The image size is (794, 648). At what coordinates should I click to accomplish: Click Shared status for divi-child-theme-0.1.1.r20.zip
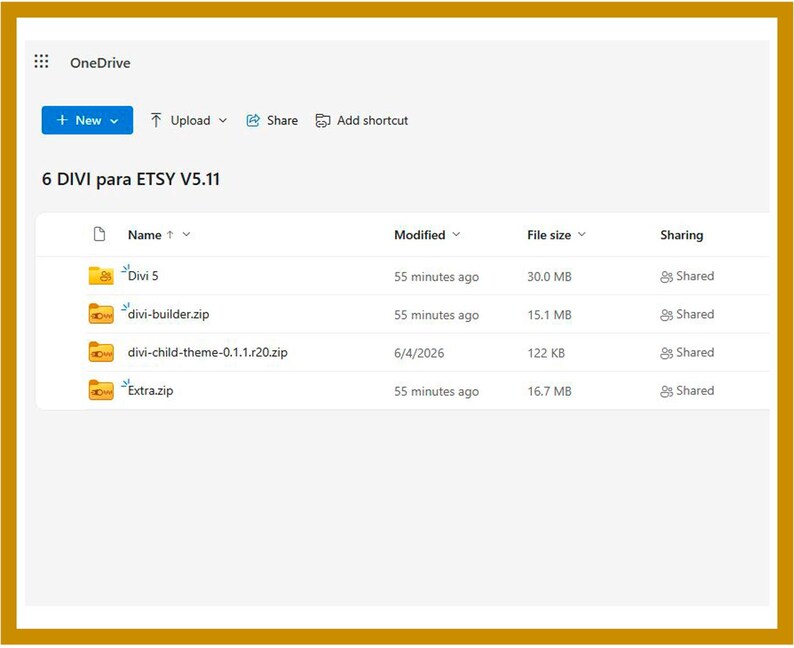point(687,353)
